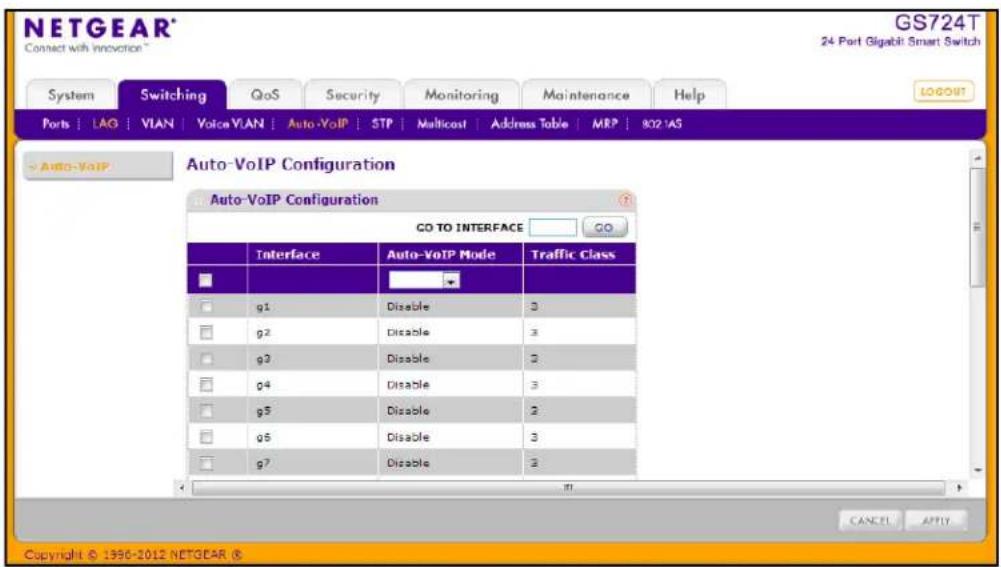Click the Disable mode cell in row g7

[x=409, y=463]
